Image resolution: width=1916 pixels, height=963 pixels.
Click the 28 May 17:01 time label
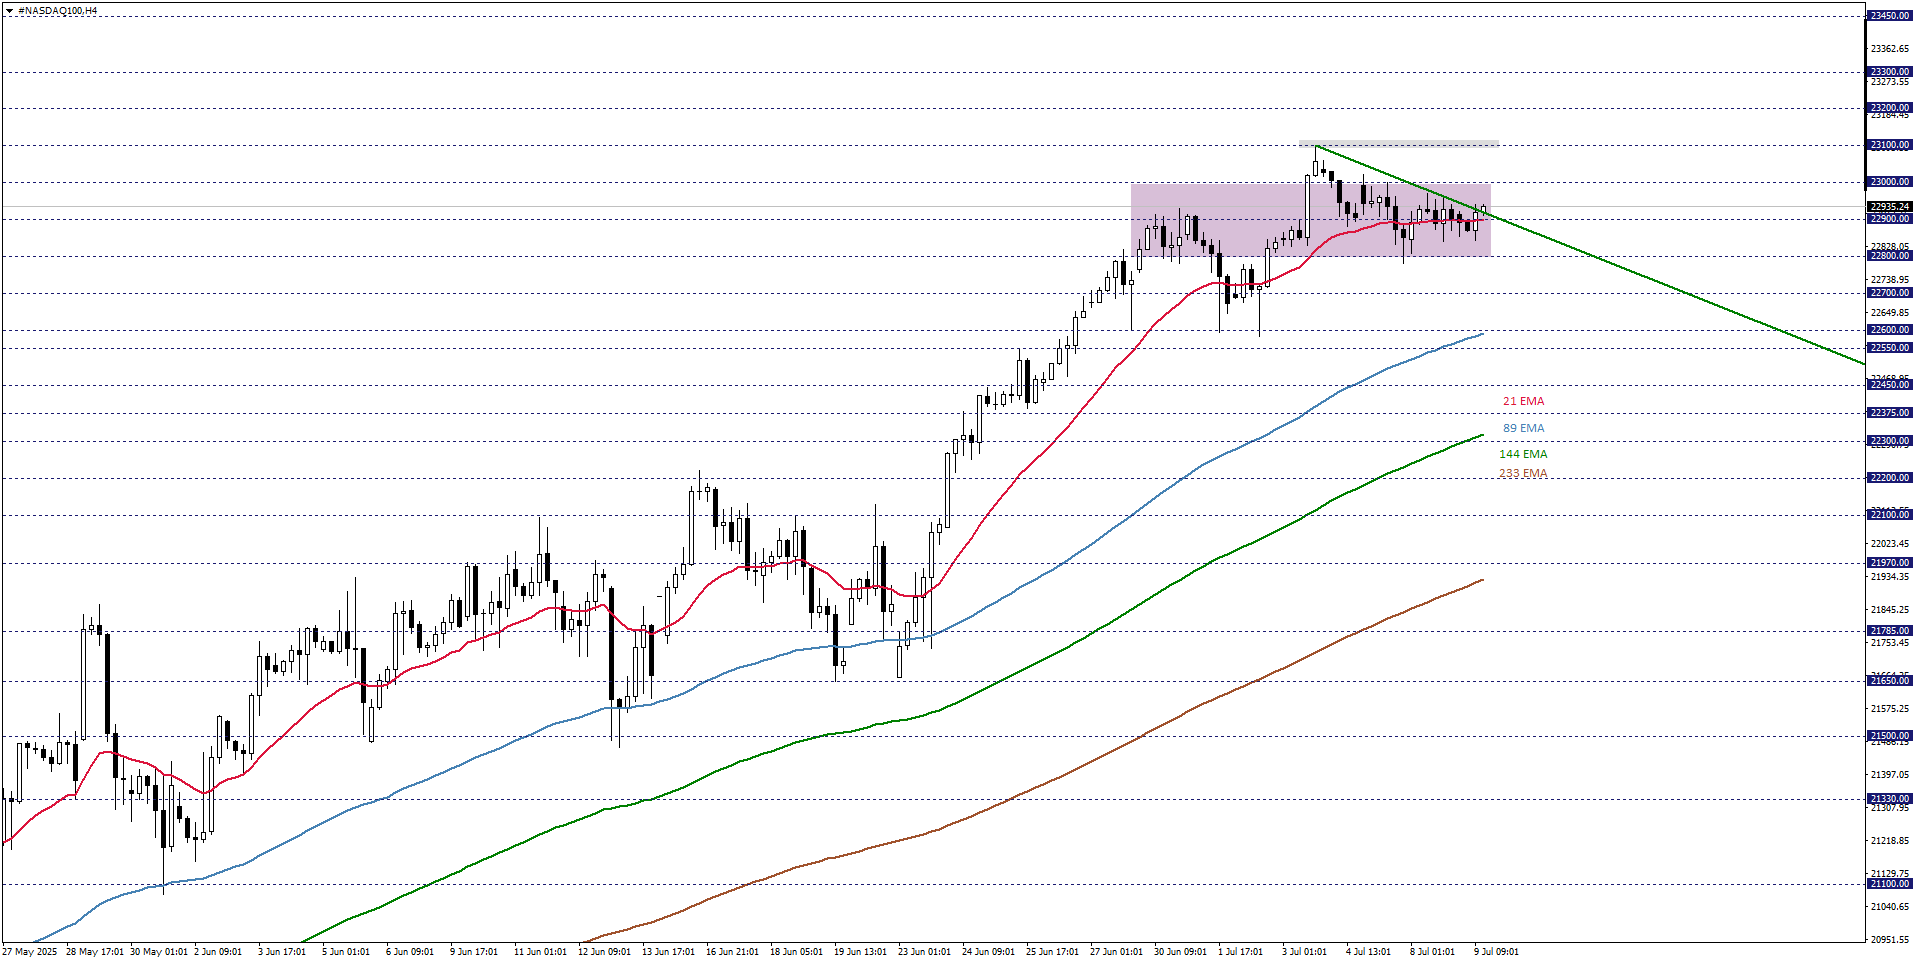click(95, 952)
